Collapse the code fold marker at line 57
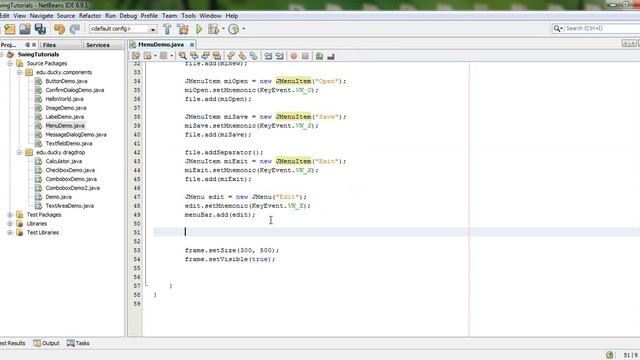The width and height of the screenshot is (640, 360). [x=147, y=286]
